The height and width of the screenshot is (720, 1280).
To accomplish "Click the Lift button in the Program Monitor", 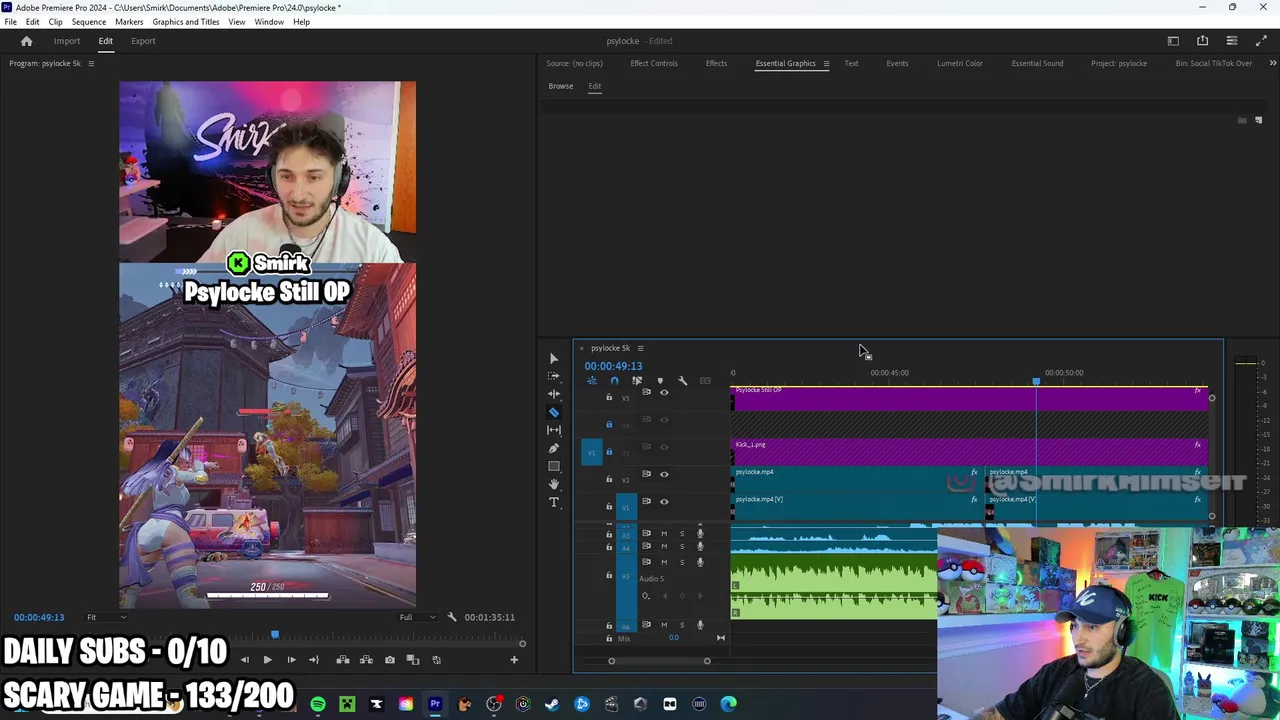I will [342, 660].
